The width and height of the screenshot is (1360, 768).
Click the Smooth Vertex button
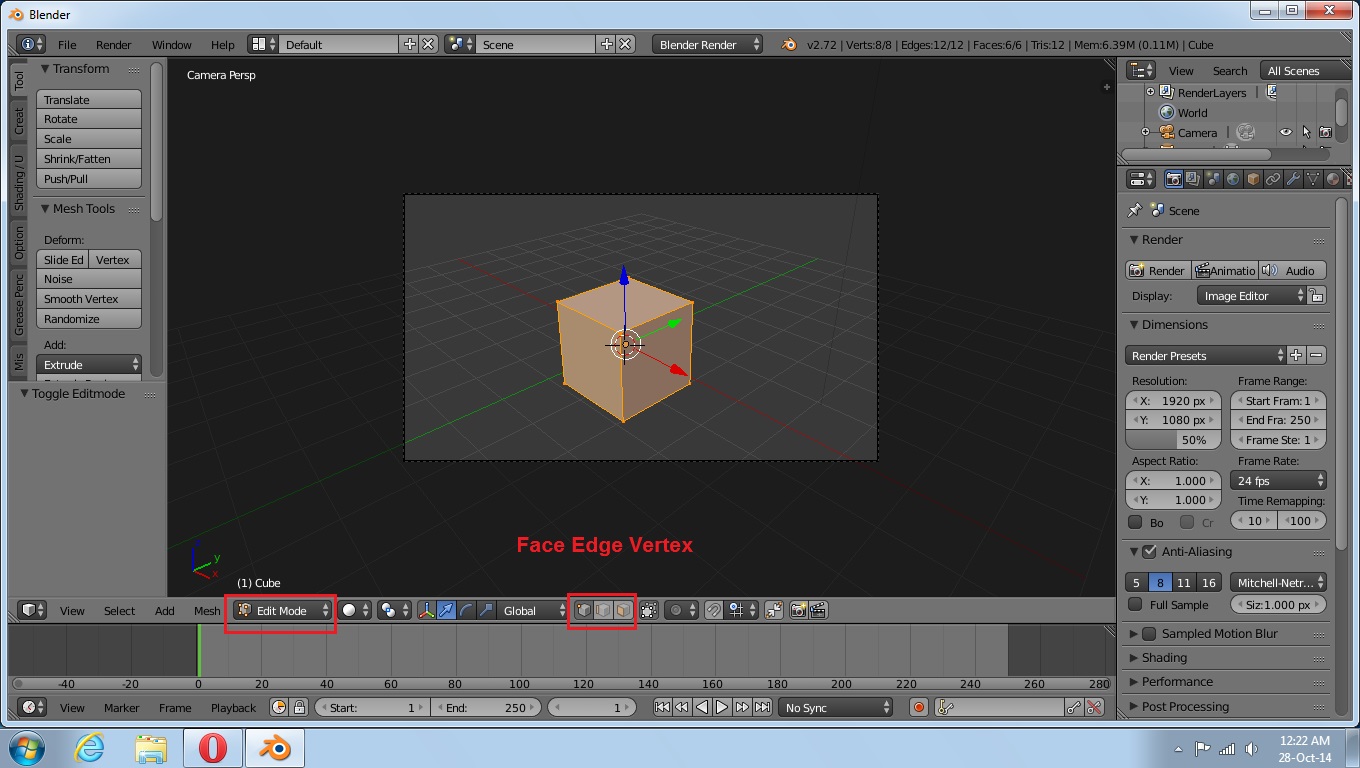[x=89, y=298]
